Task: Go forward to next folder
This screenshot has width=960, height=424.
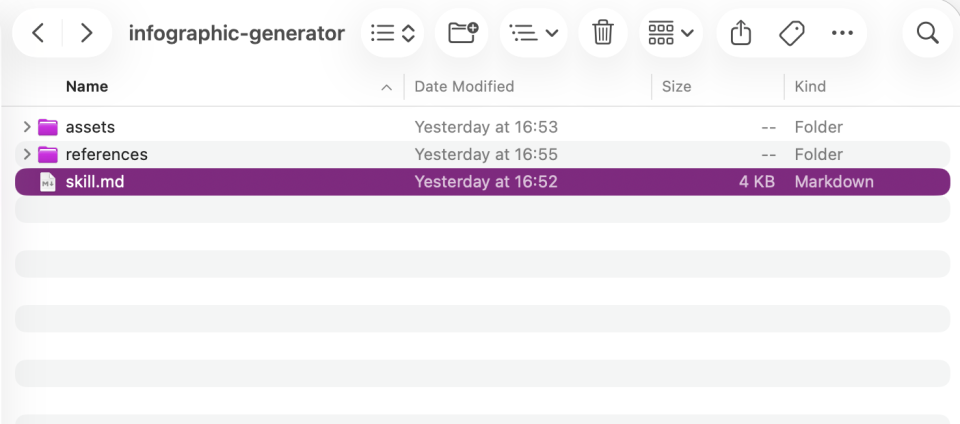Action: click(87, 33)
